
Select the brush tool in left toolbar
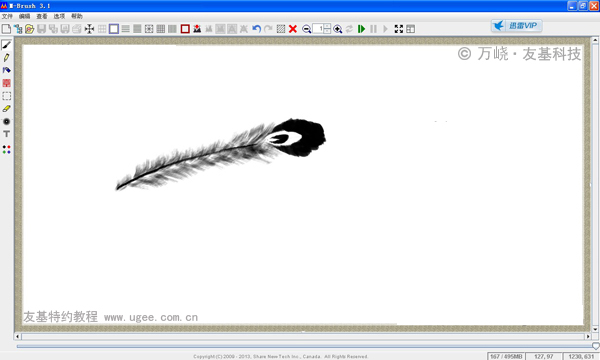[7, 45]
